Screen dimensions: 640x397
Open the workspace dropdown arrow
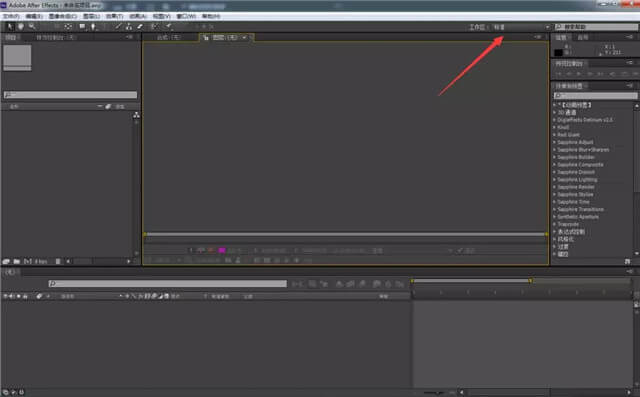tap(547, 27)
